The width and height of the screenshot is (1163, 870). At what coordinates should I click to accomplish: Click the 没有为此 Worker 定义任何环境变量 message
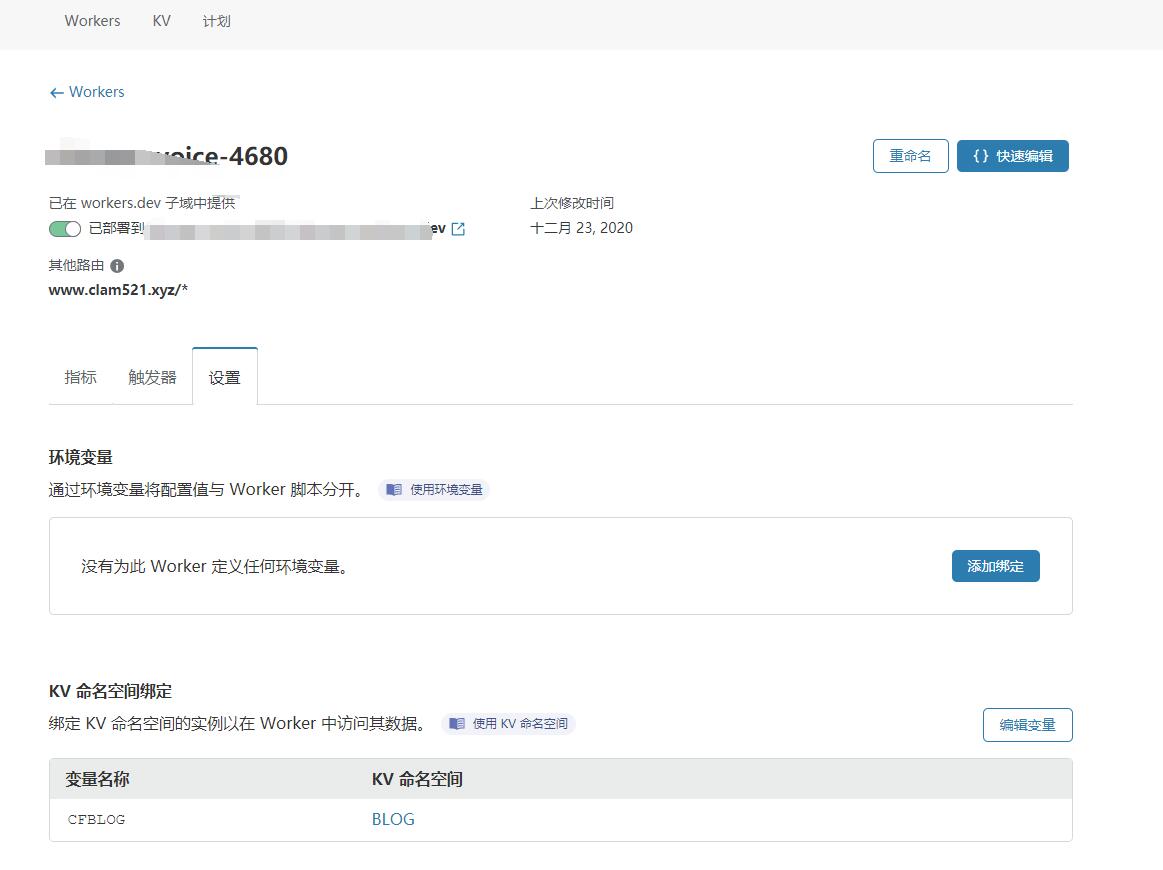pos(215,567)
